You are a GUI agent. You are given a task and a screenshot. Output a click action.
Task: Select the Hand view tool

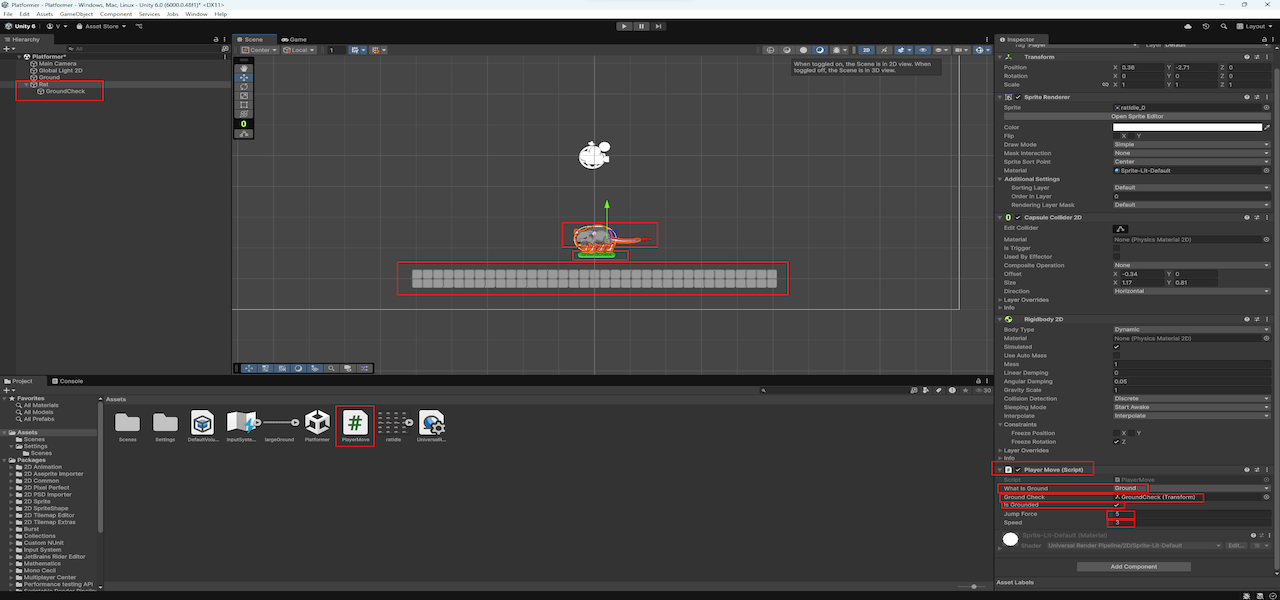pos(244,68)
